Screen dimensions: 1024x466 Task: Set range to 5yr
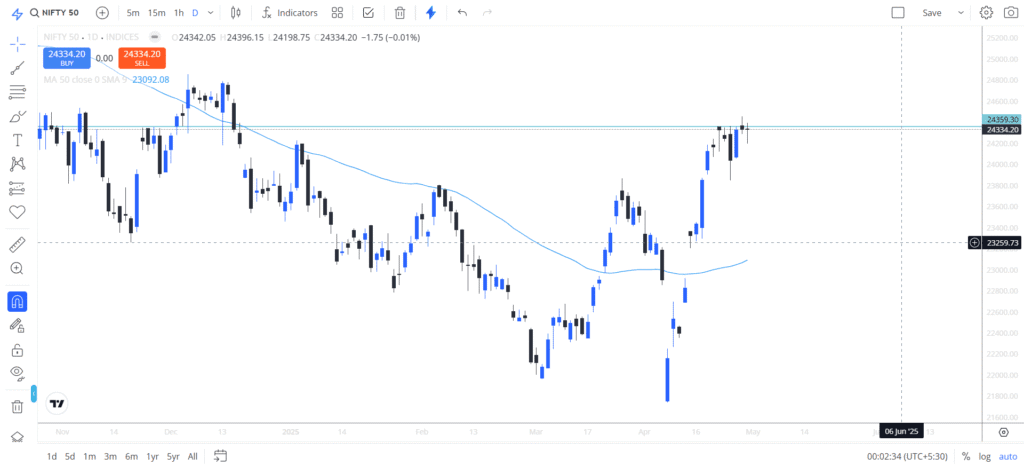173,456
